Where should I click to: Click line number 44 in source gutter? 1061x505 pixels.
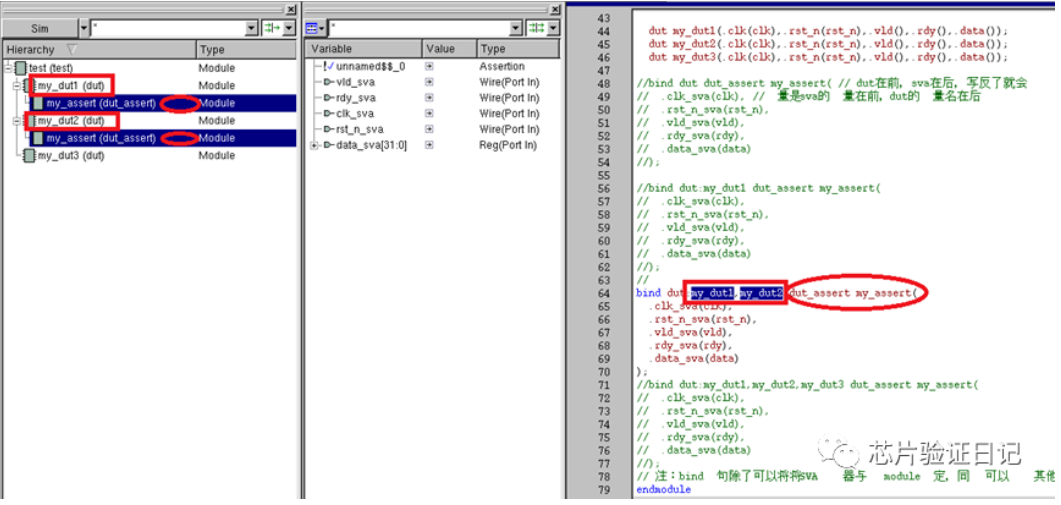pos(603,31)
